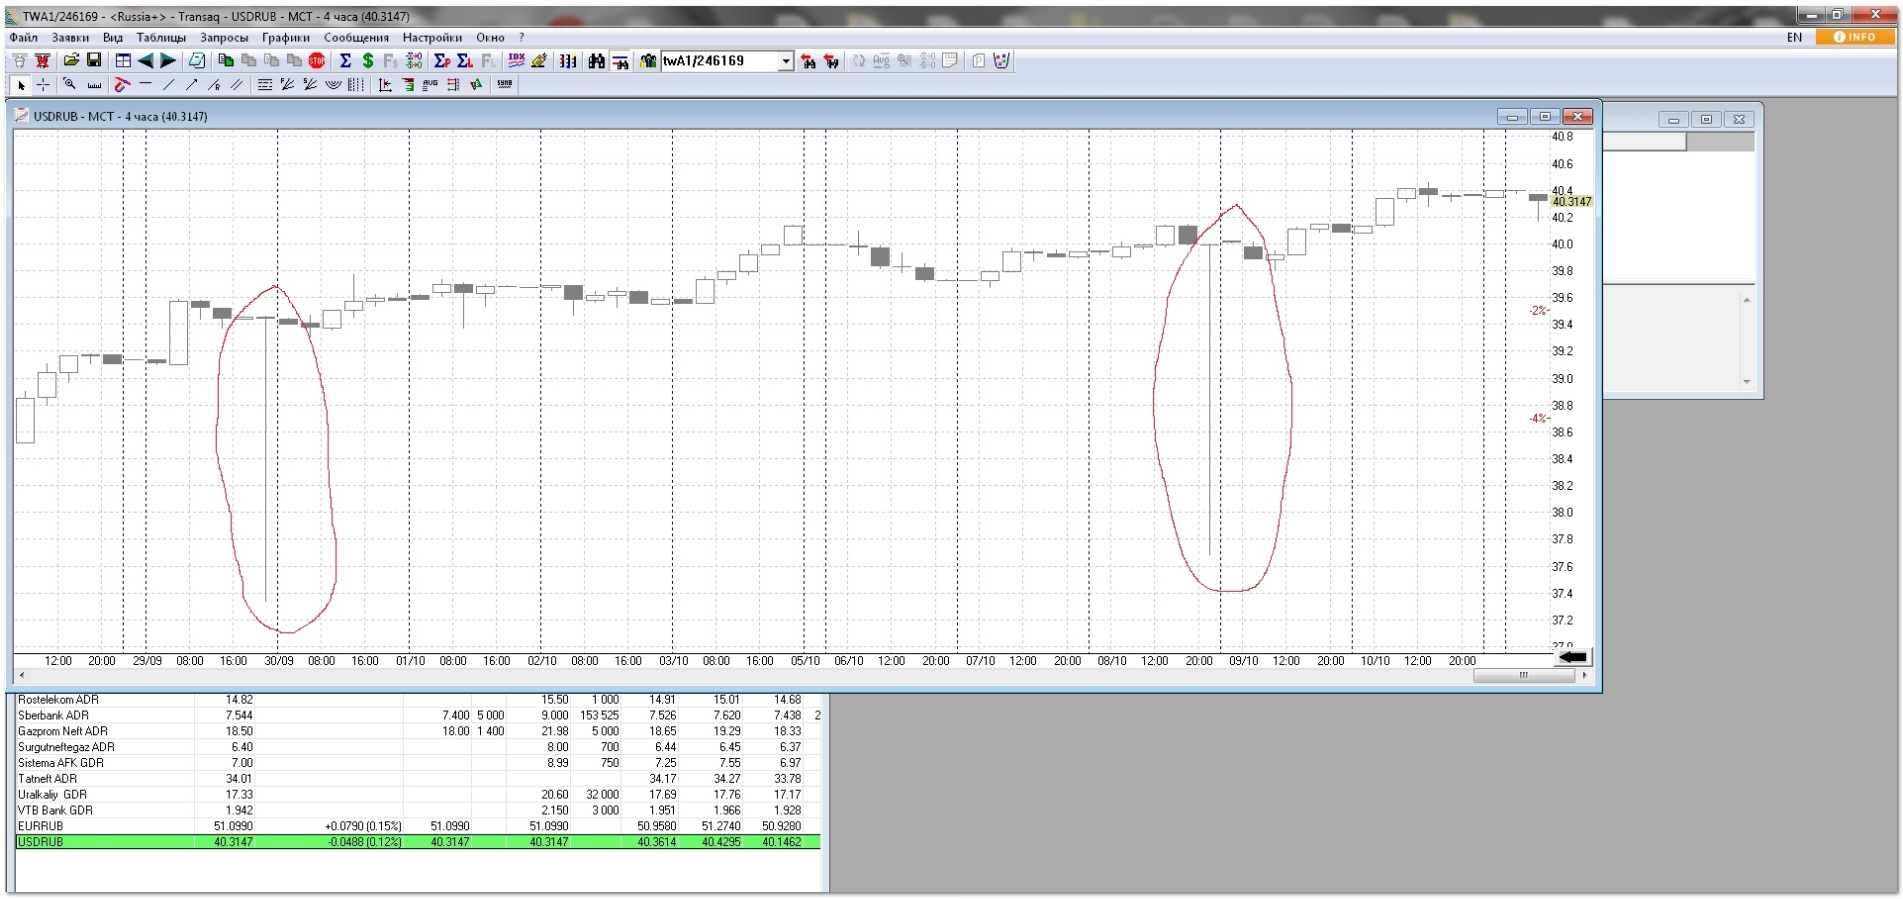Select the EURRUB row in quotes table
The height and width of the screenshot is (899, 1903).
[418, 826]
